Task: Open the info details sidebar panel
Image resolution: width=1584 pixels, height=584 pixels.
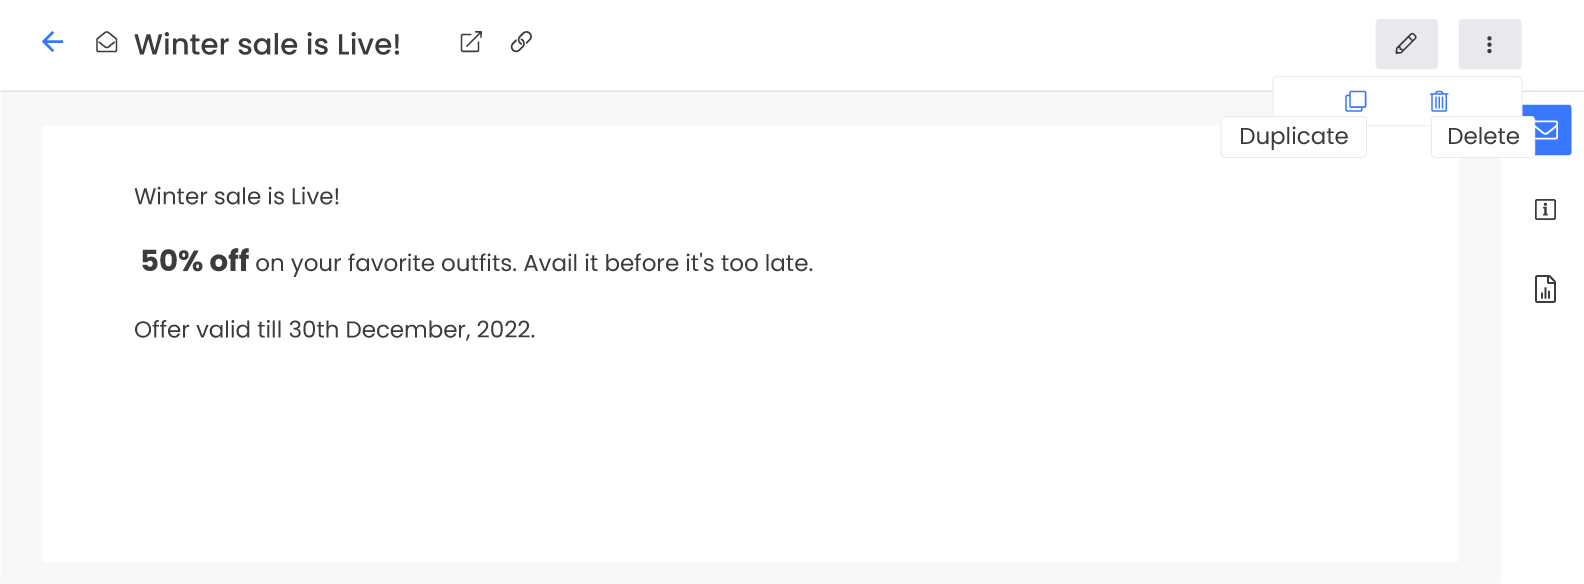Action: [x=1545, y=210]
